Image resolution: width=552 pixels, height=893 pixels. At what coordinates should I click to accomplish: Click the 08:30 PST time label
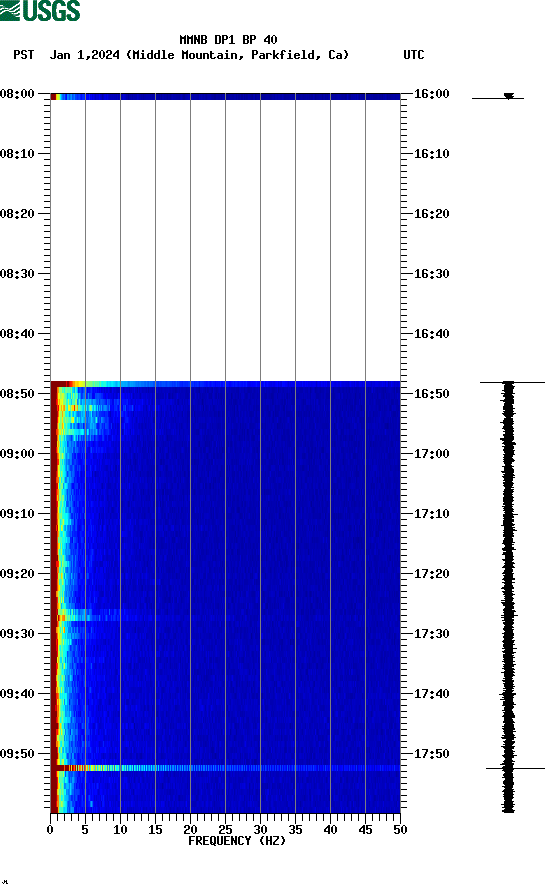point(17,273)
